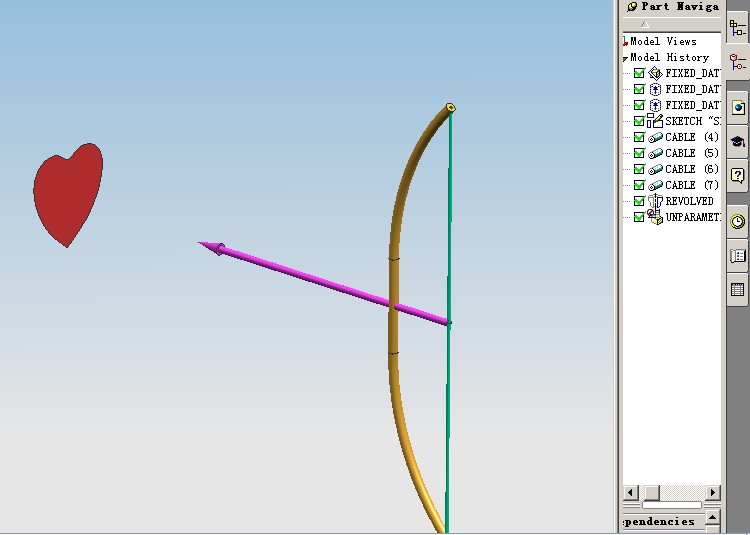Select the magenta arrow shaft in viewport
Image resolution: width=750 pixels, height=535 pixels.
[x=330, y=283]
